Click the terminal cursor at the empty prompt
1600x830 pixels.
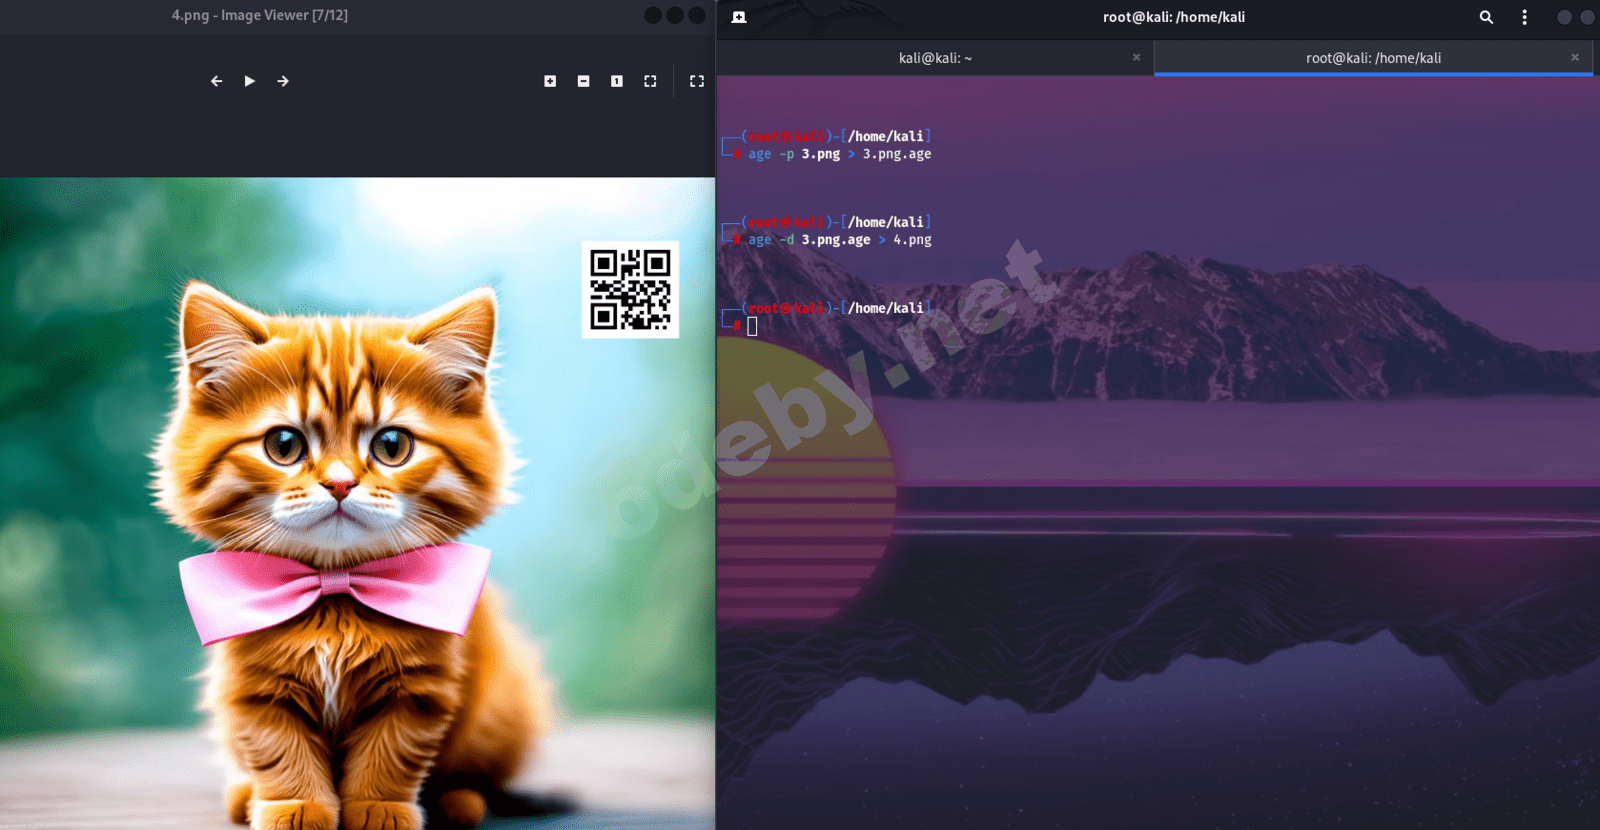click(752, 326)
